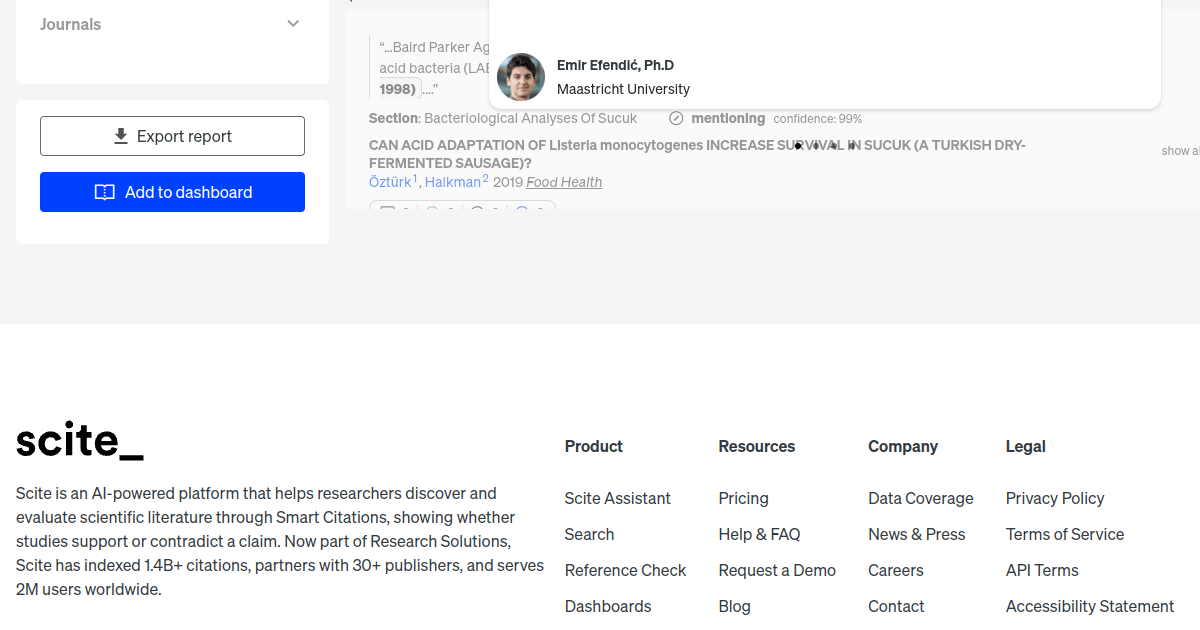Screen dimensions: 1200x630
Task: Open author Halkman's profile link
Action: (452, 182)
